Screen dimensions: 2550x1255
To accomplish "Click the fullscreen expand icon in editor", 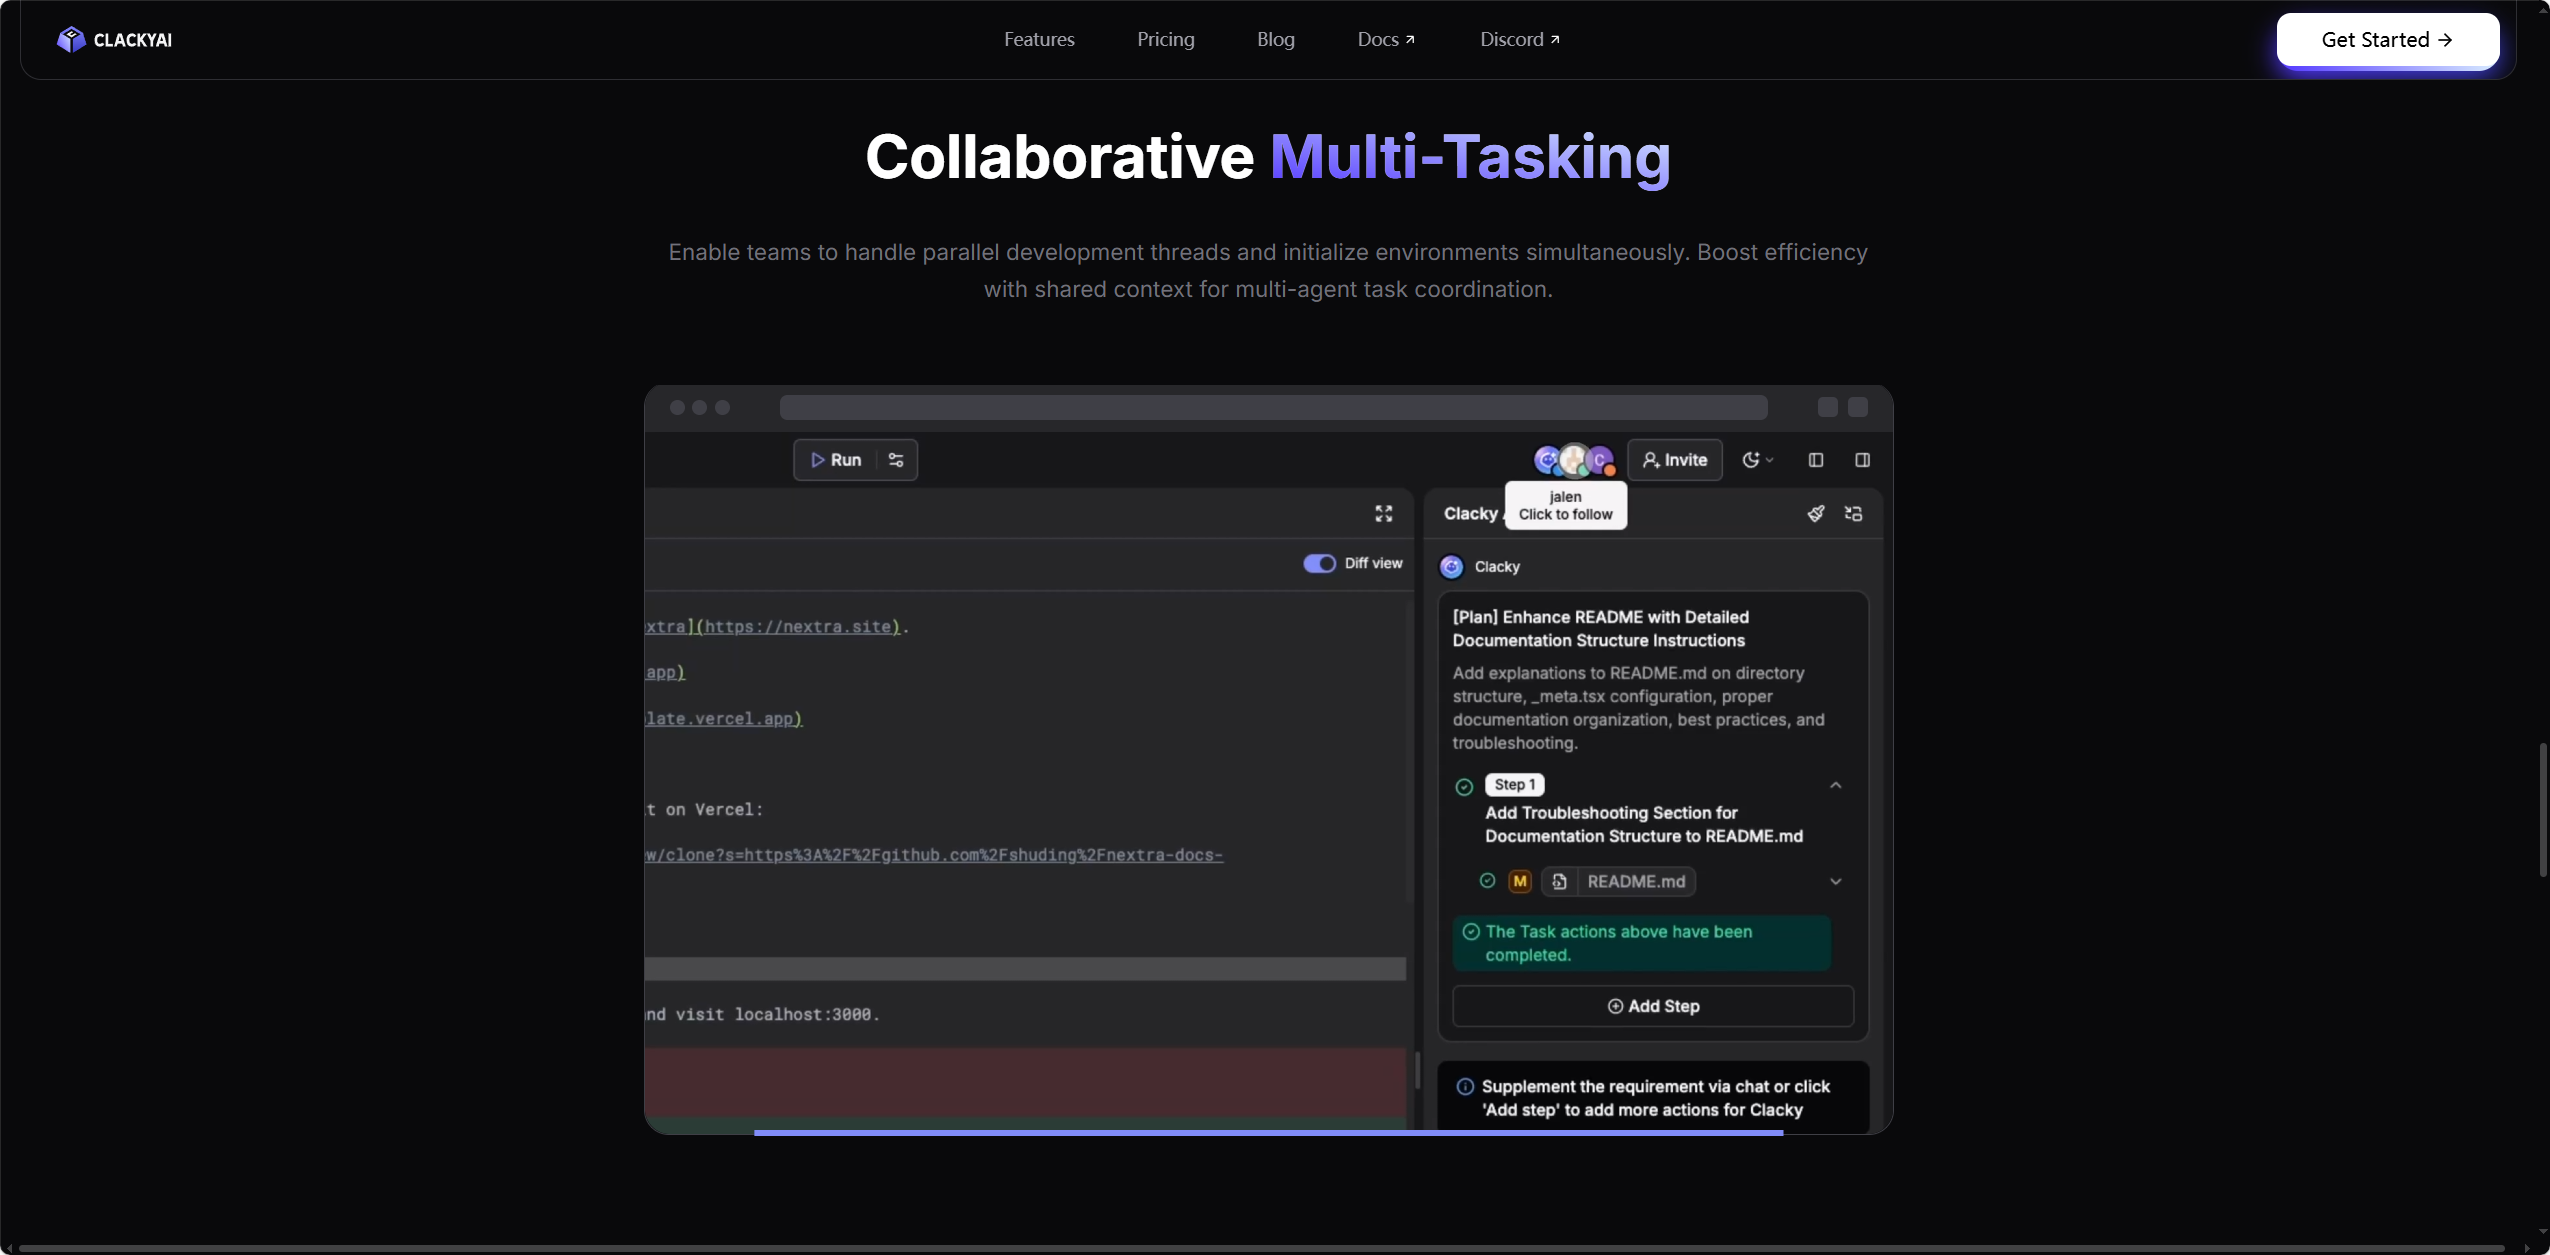I will pyautogui.click(x=1384, y=514).
